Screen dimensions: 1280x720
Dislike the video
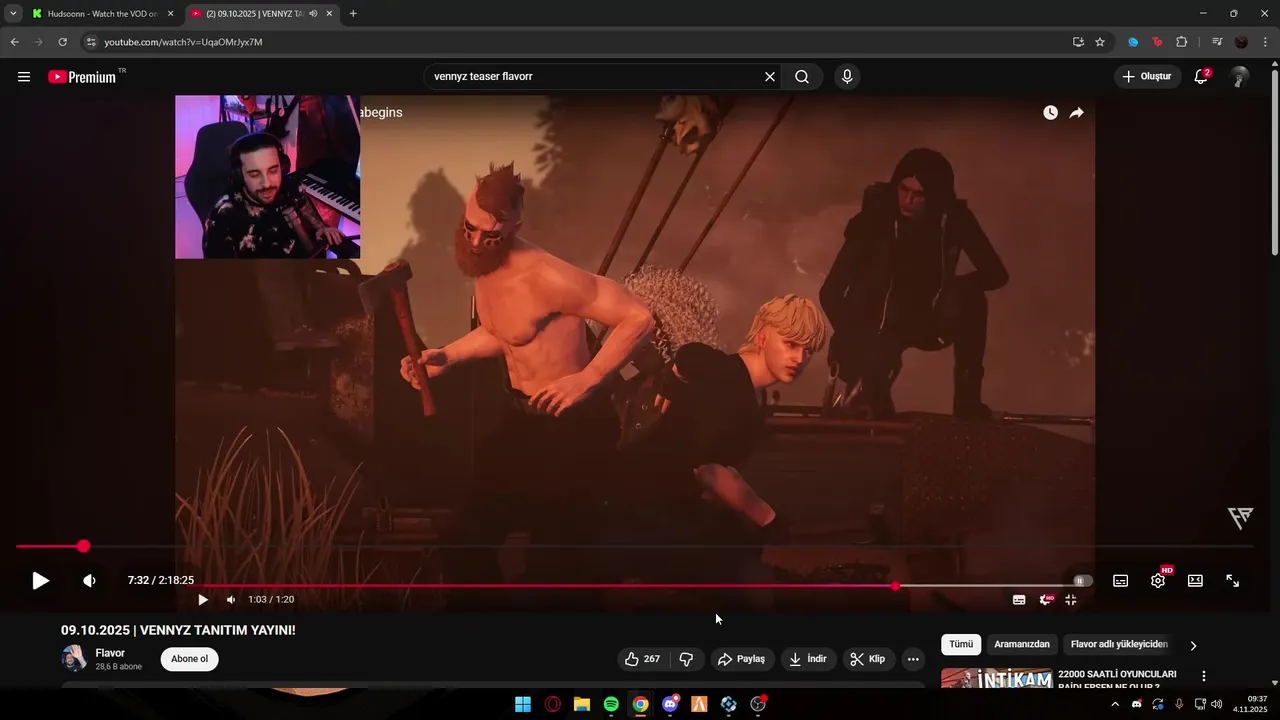[x=686, y=659]
